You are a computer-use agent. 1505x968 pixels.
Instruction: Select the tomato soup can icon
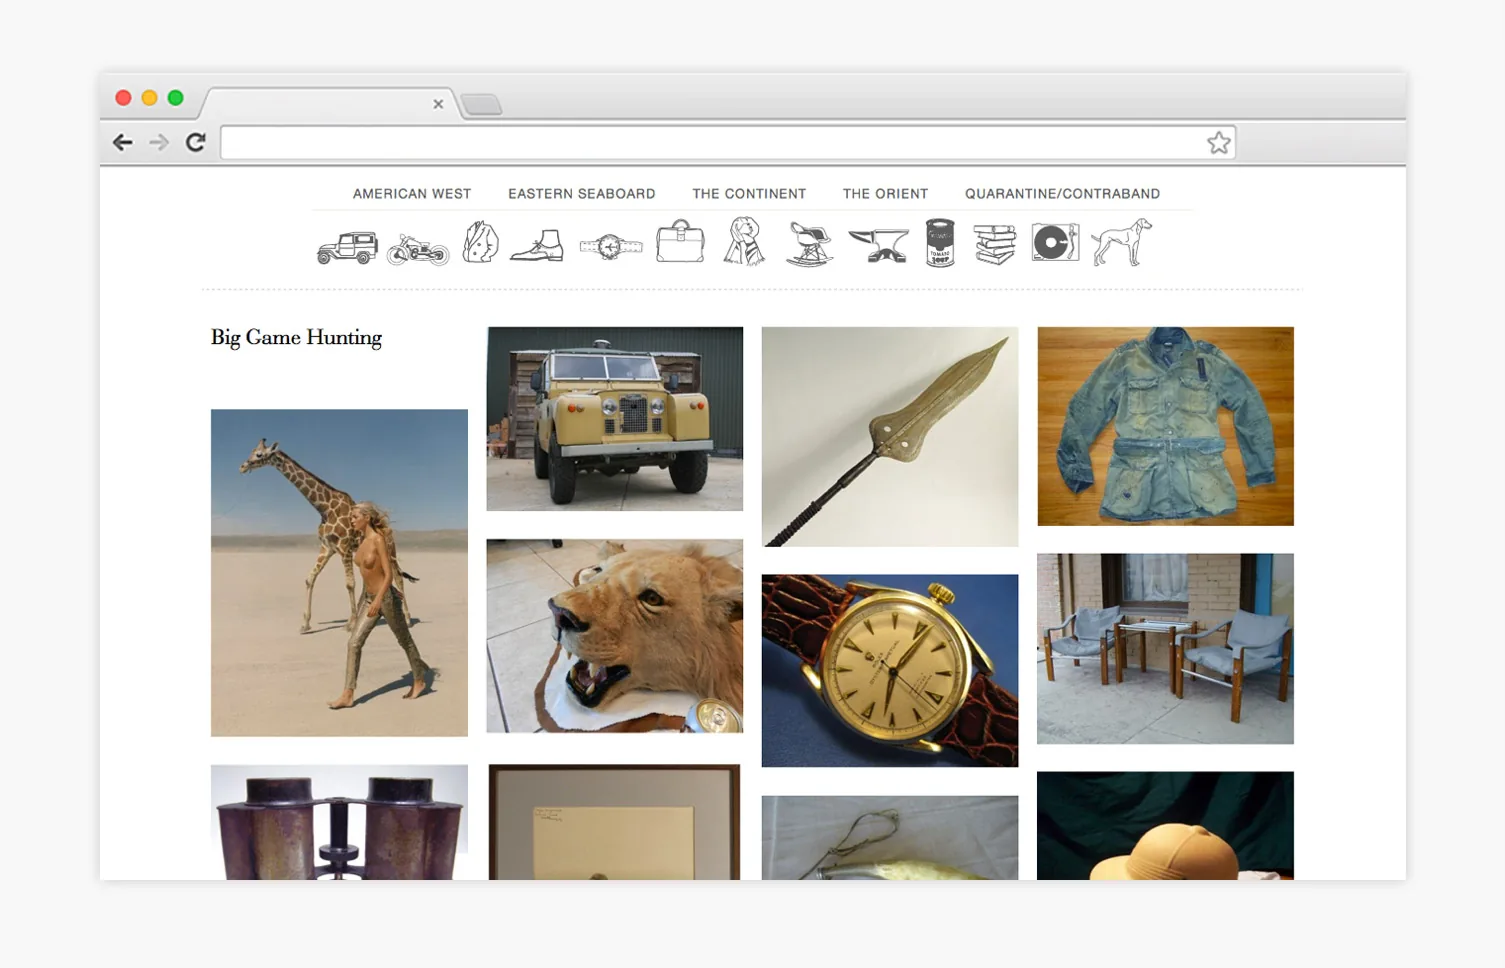[940, 243]
